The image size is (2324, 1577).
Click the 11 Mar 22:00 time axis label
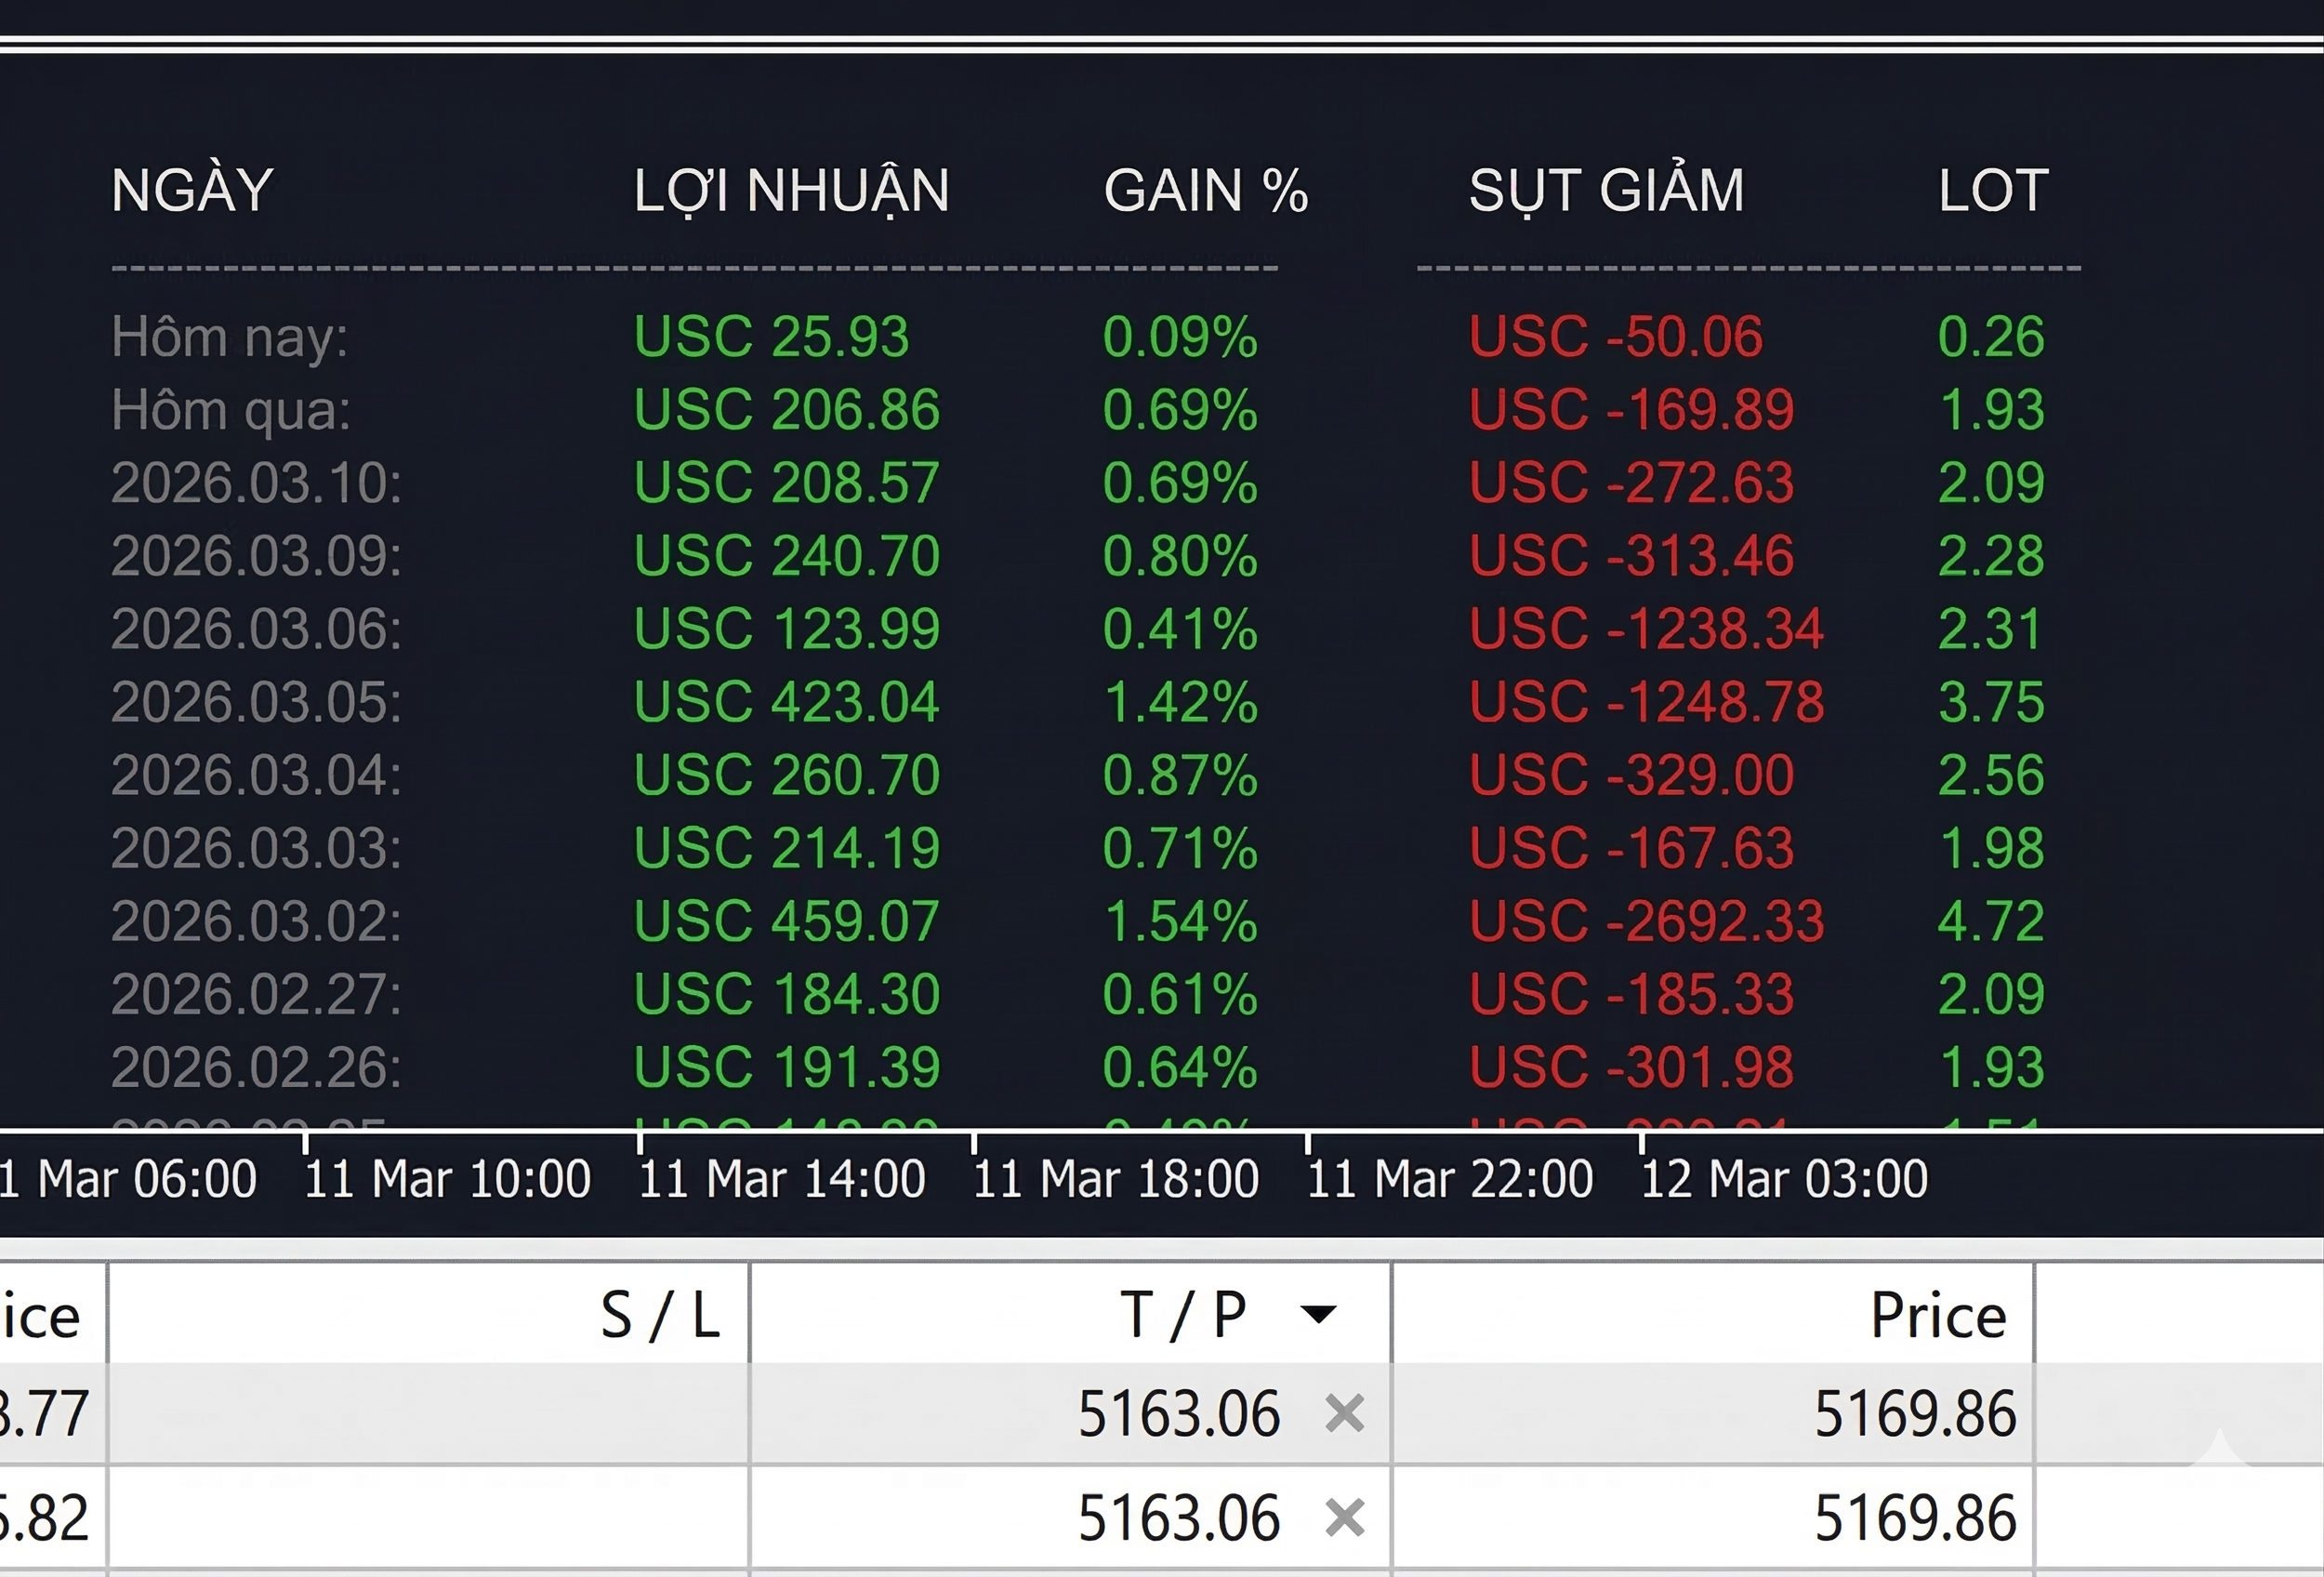coord(1450,1179)
